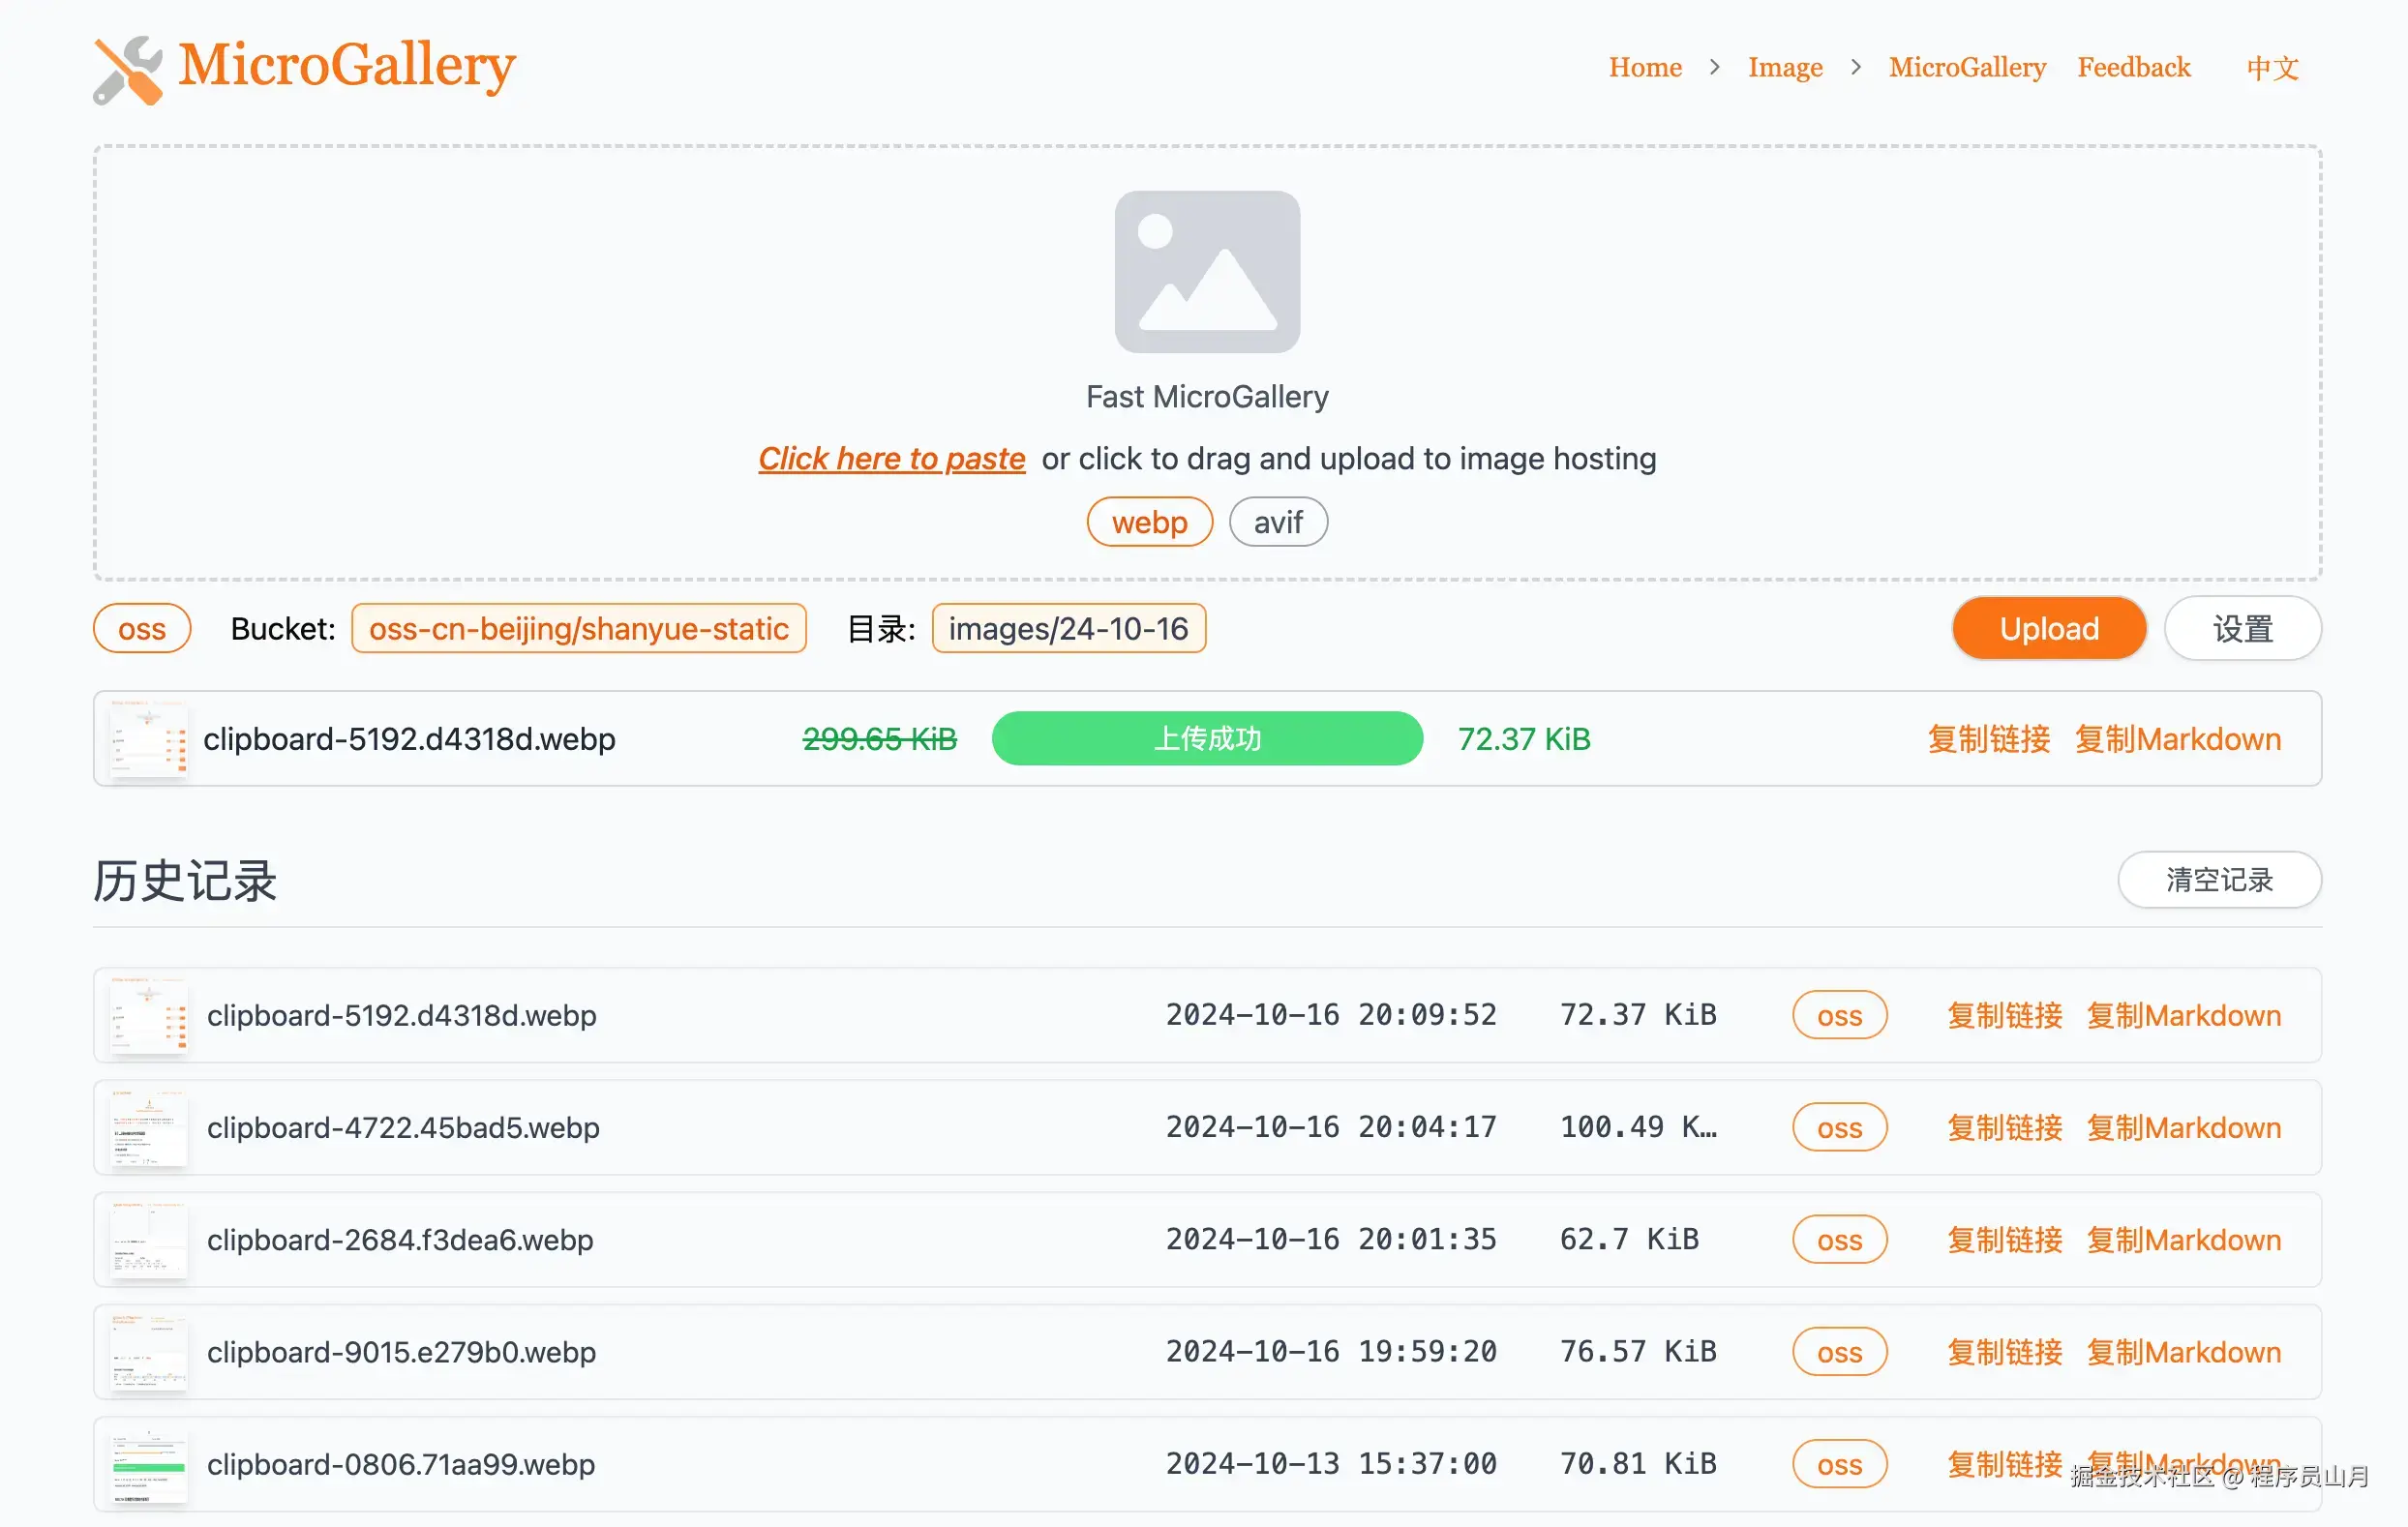The width and height of the screenshot is (2408, 1527).
Task: Open the oss-cn-beijing/shanyue-static bucket selector
Action: [578, 629]
